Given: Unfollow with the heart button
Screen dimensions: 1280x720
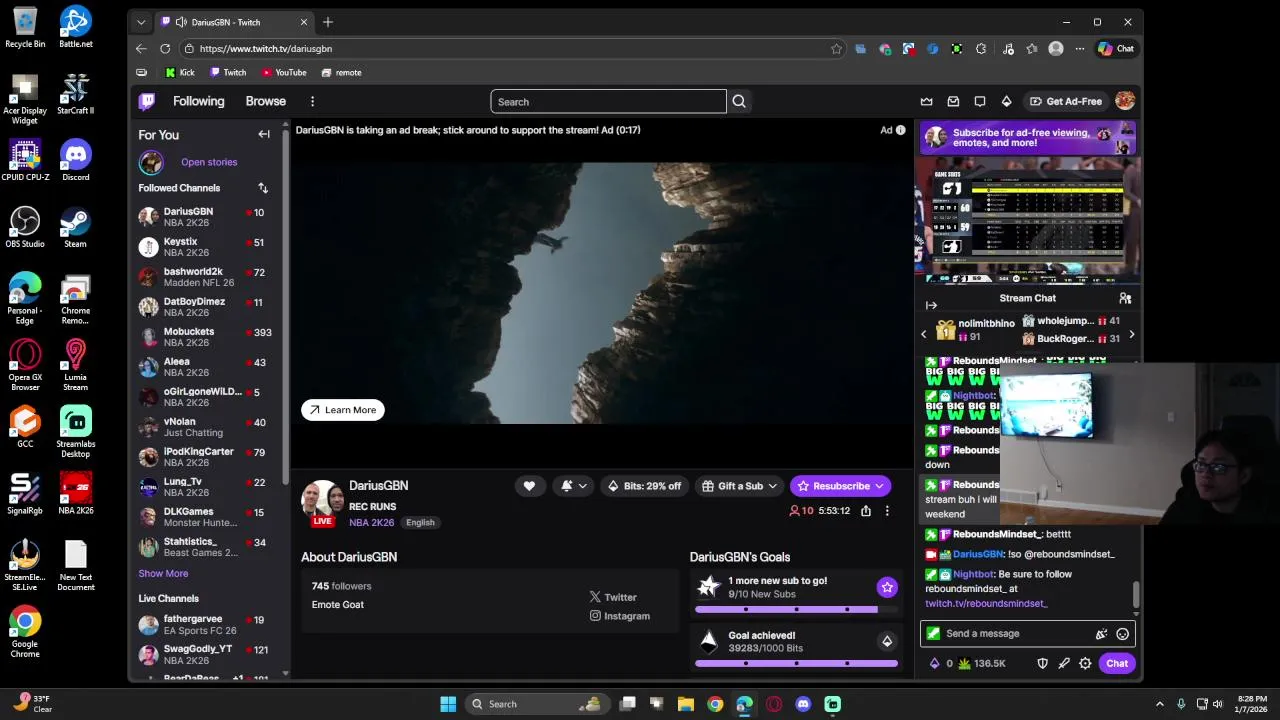Looking at the screenshot, I should (529, 486).
